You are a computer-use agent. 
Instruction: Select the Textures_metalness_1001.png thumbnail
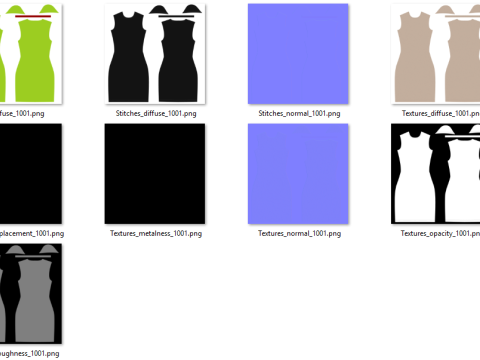coord(155,174)
